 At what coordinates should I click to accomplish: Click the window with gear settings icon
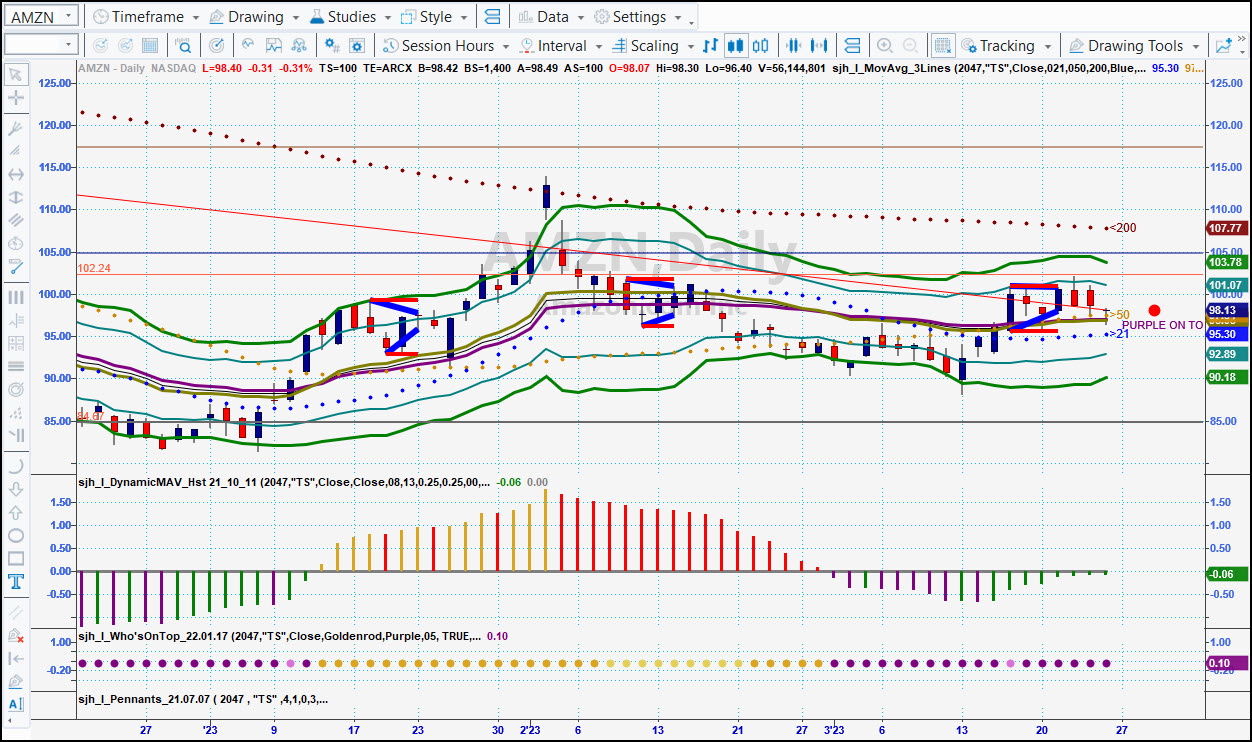tap(358, 46)
